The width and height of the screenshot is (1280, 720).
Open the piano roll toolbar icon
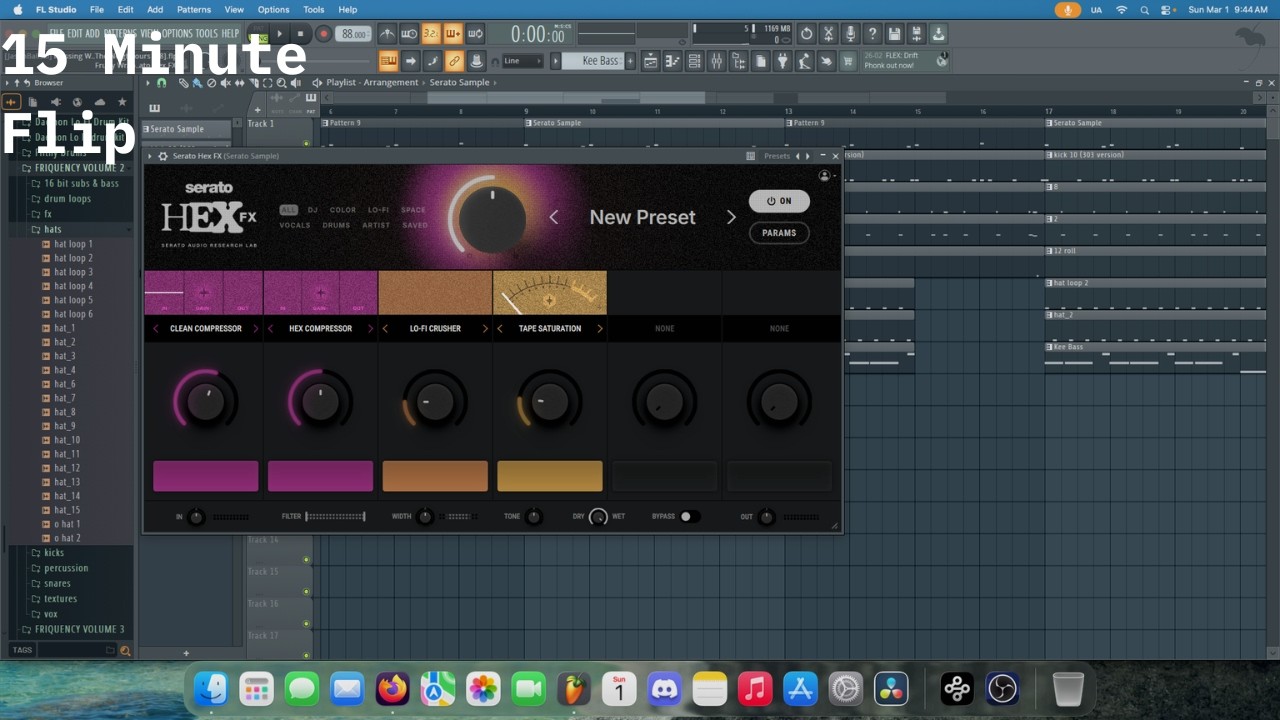pos(672,61)
